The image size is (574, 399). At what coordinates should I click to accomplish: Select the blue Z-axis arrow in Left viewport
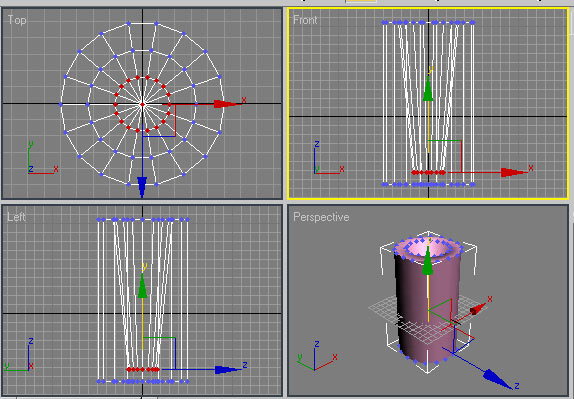pyautogui.click(x=227, y=369)
